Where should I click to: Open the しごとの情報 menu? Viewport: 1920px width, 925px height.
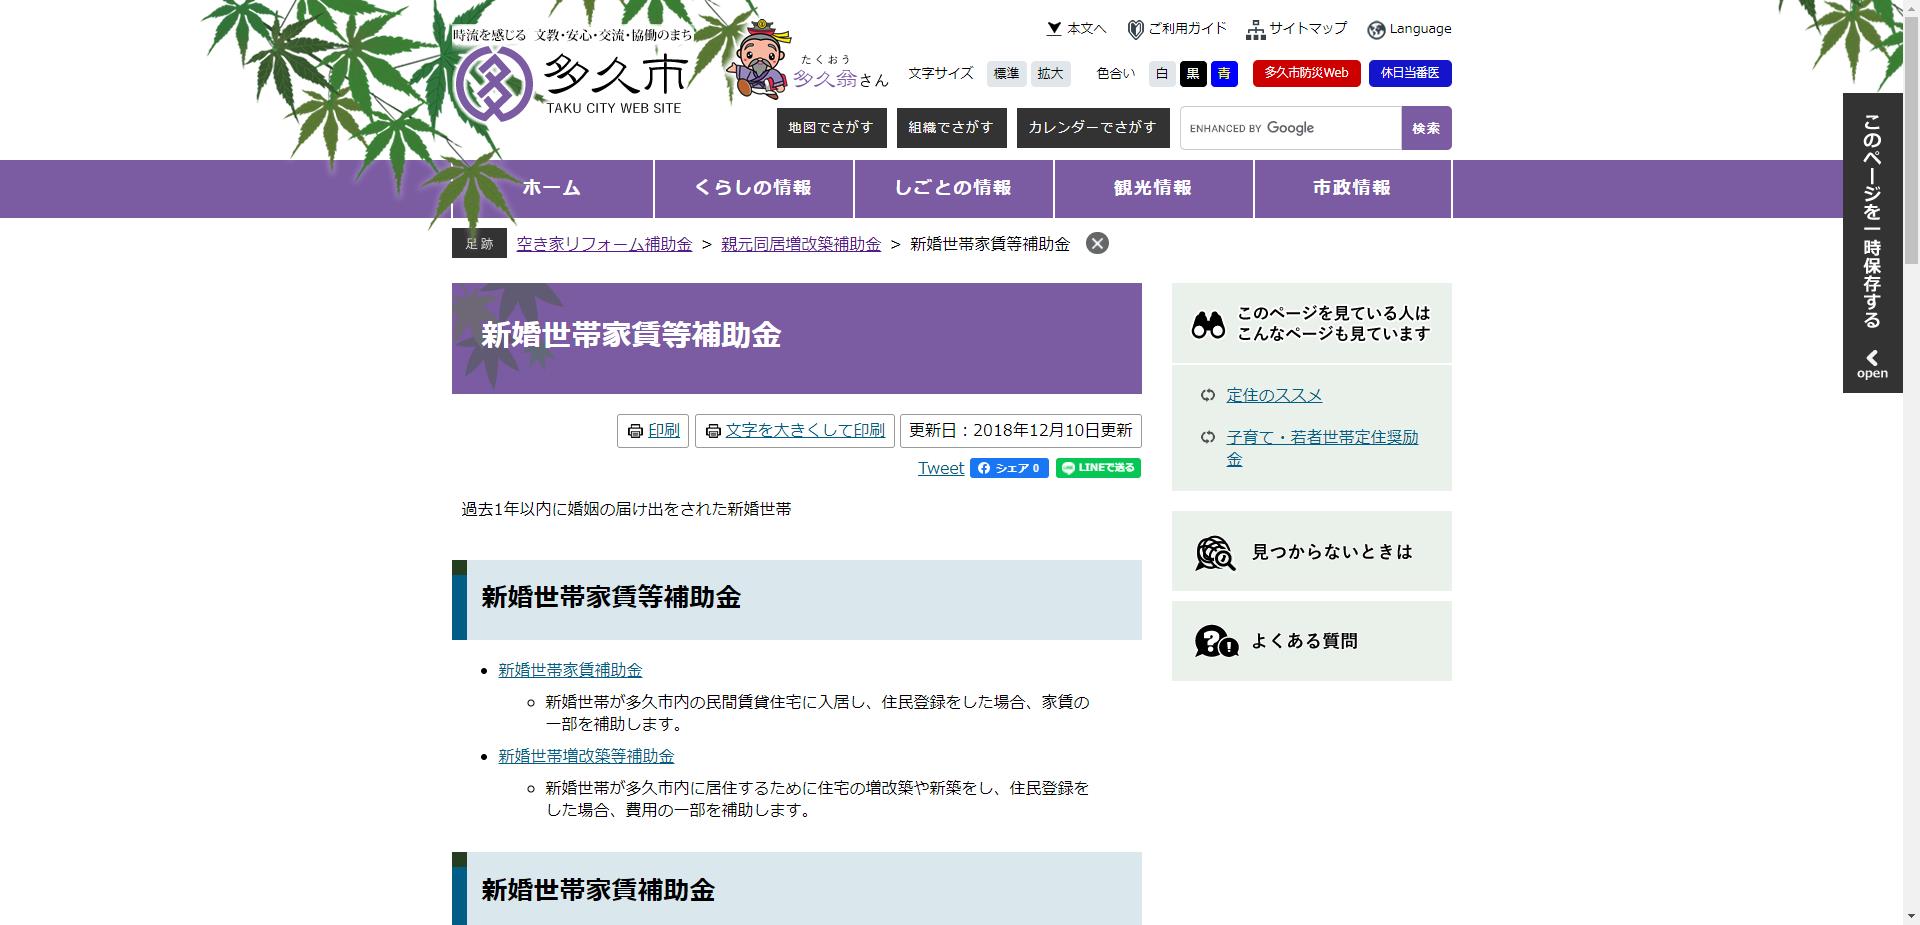[952, 188]
